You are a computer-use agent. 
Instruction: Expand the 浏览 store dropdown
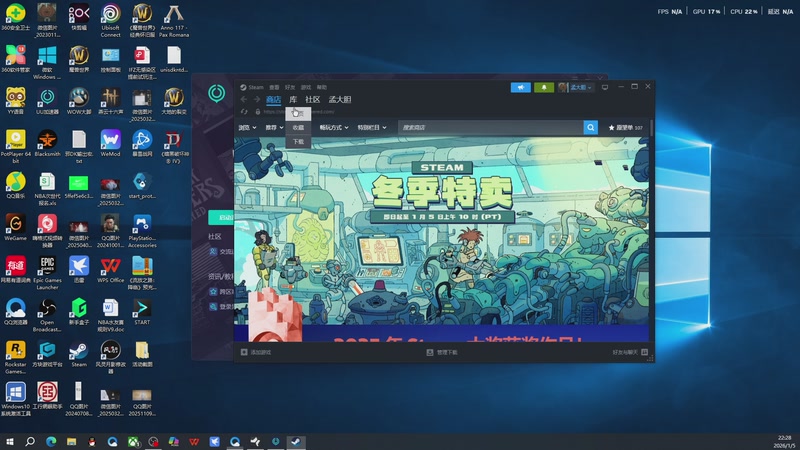[247, 128]
